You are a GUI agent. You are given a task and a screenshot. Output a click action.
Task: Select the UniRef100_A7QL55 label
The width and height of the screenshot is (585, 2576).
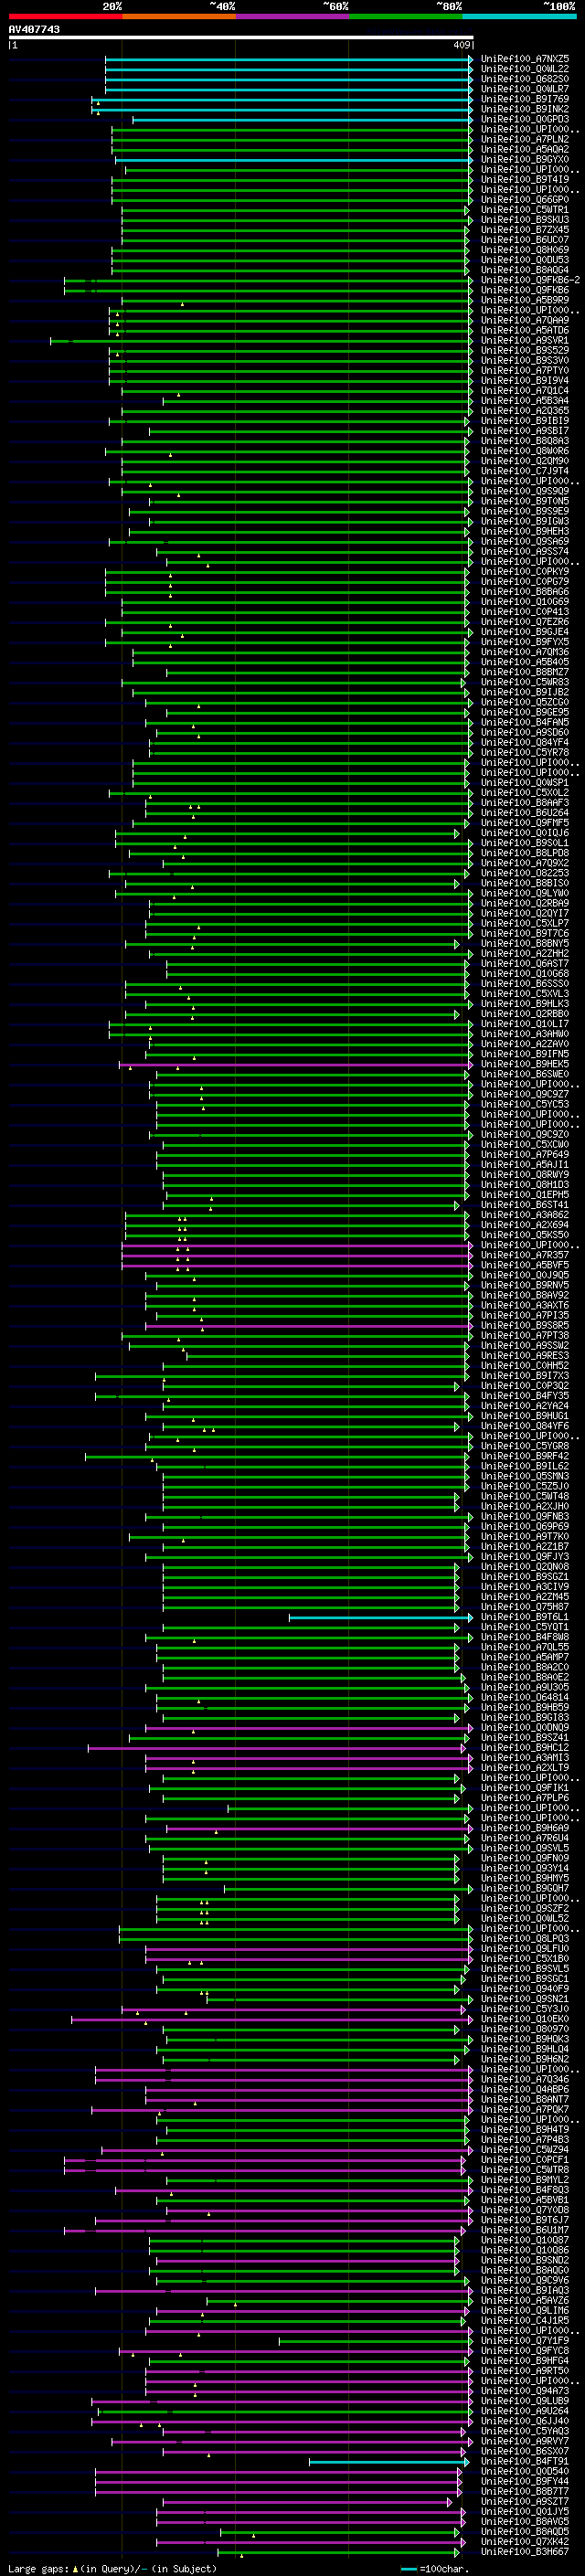click(524, 1647)
